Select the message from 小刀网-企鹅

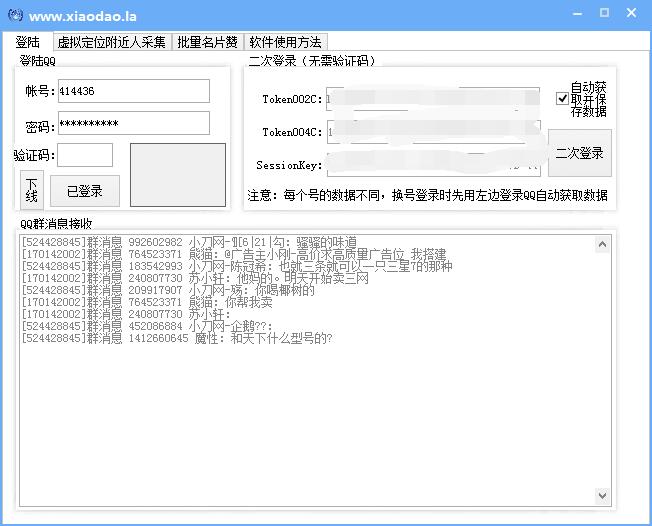pyautogui.click(x=147, y=326)
